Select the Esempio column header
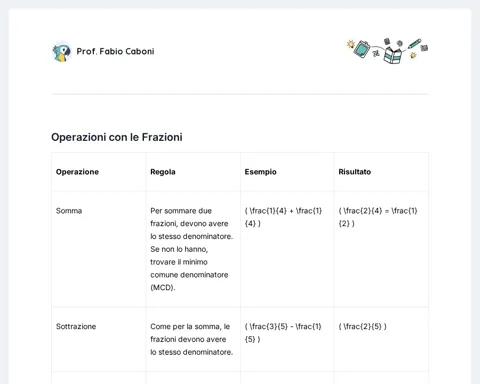Screen dimensions: 480x384 point(260,172)
